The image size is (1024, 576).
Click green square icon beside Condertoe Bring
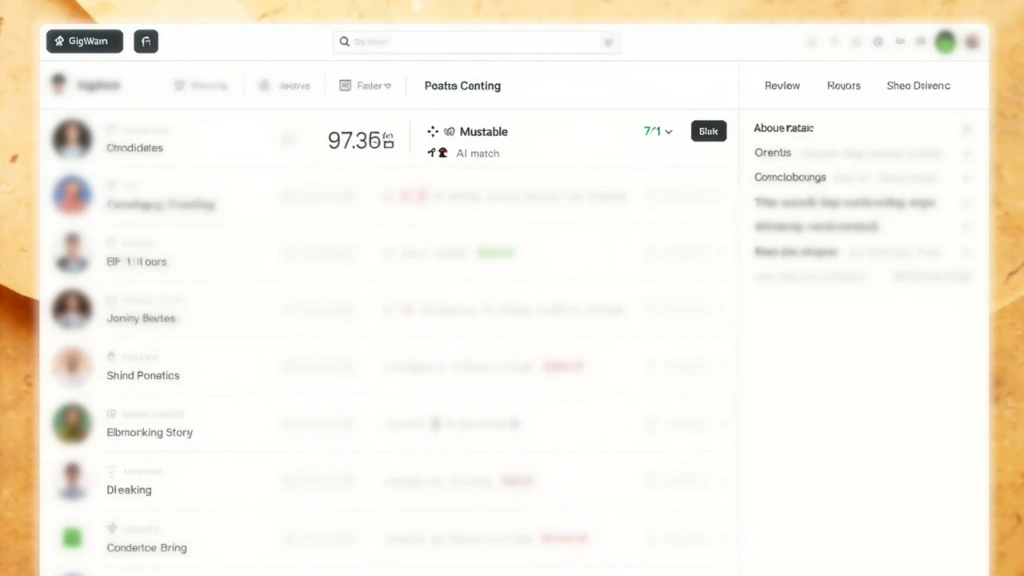click(72, 537)
